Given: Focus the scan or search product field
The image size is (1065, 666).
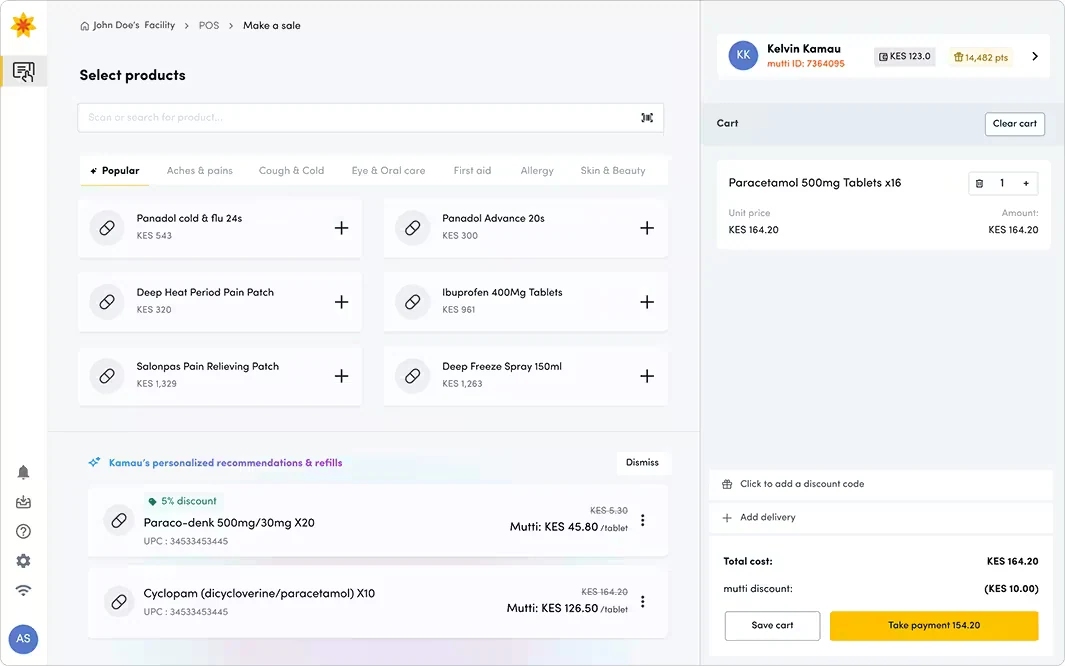Looking at the screenshot, I should click(x=371, y=117).
